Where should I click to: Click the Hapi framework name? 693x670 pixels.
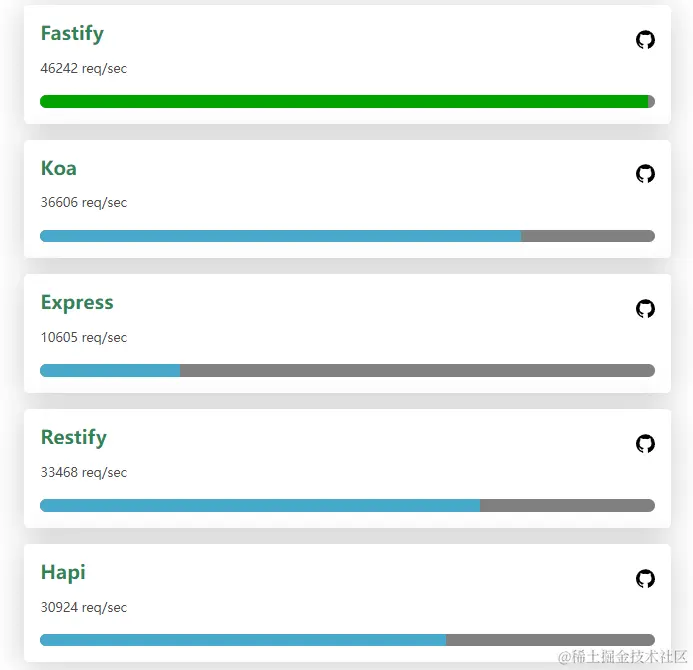click(x=63, y=573)
